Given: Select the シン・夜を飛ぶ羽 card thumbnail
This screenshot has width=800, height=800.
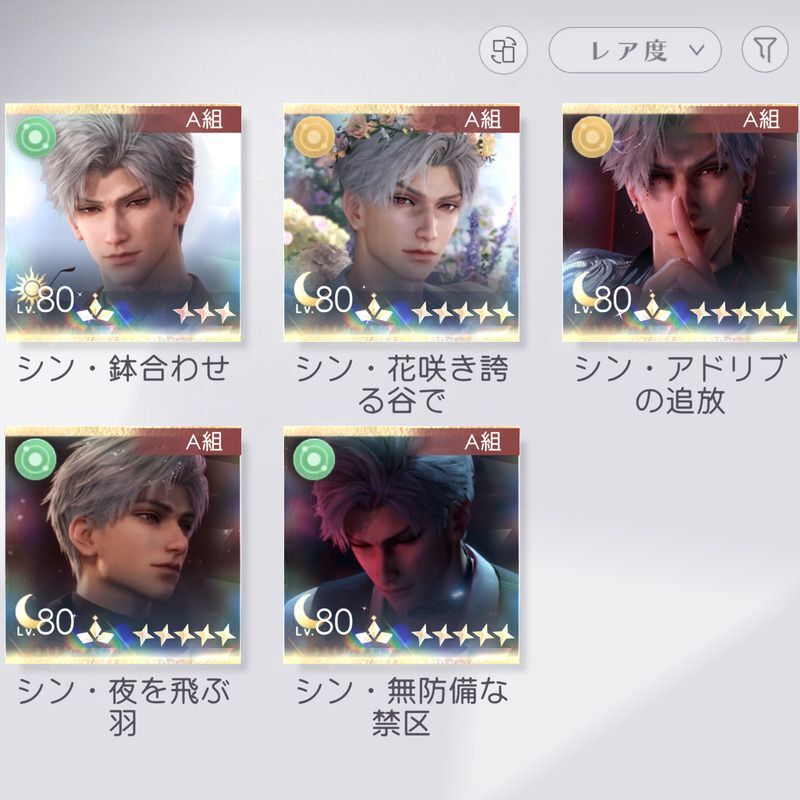Looking at the screenshot, I should click(x=123, y=545).
